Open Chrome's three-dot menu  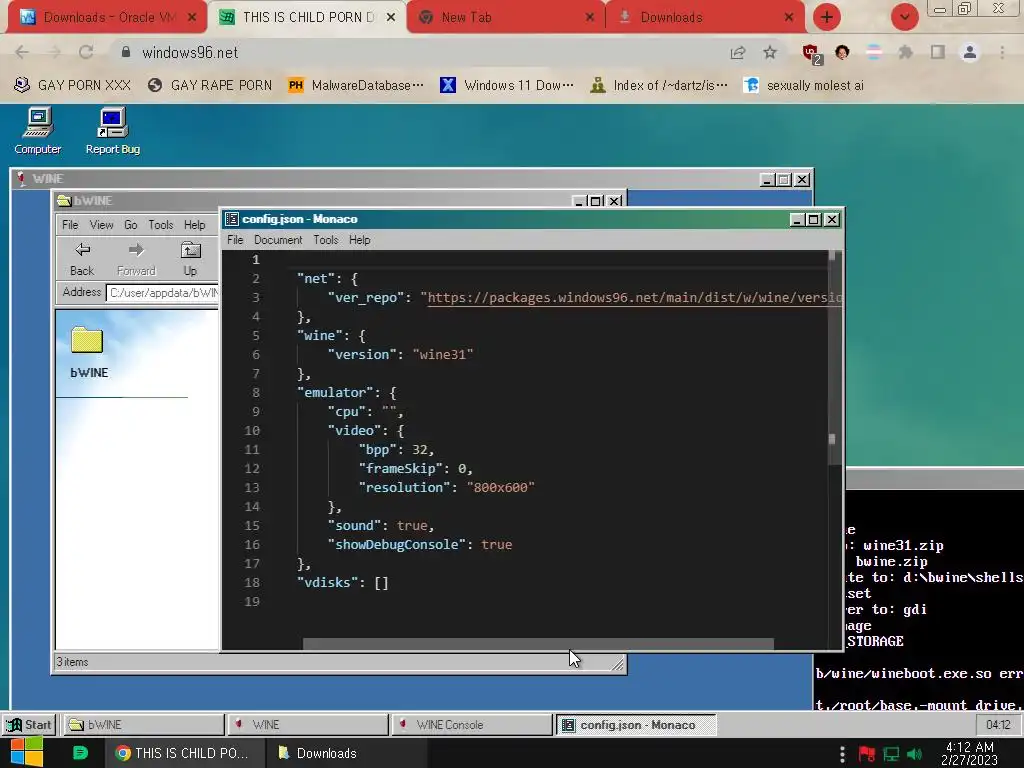click(x=1002, y=52)
